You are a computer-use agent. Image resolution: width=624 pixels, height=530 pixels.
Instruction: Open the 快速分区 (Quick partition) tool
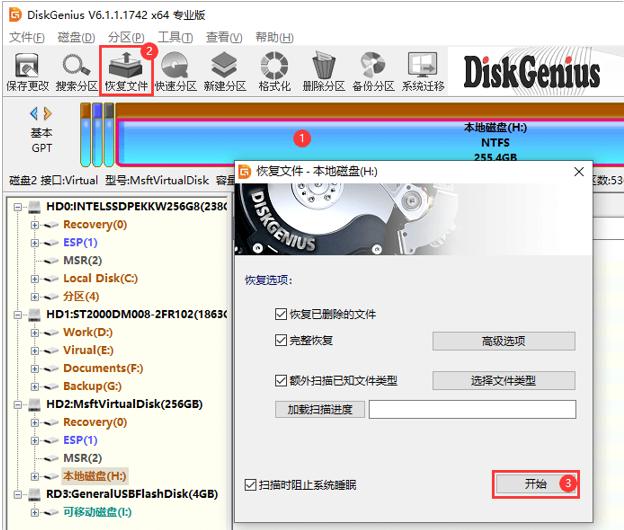click(176, 72)
